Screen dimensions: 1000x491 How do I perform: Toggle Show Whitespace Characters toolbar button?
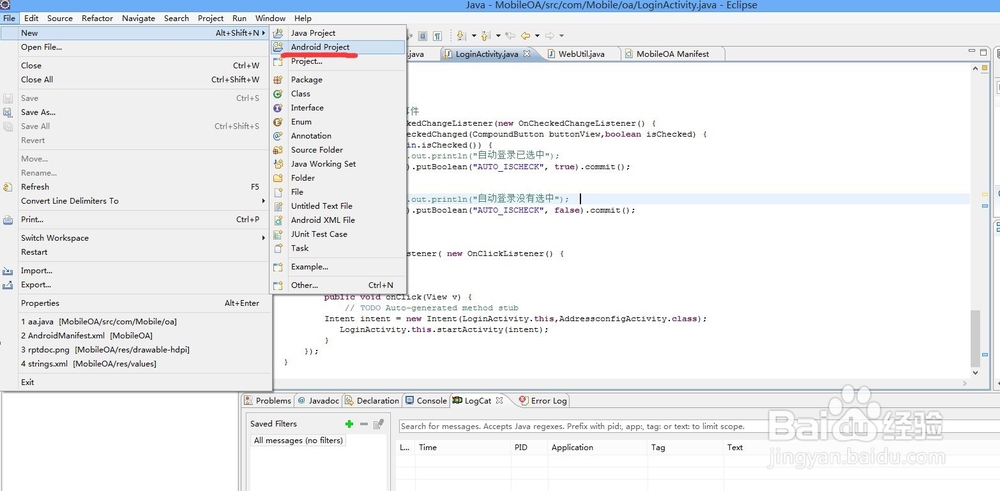438,36
